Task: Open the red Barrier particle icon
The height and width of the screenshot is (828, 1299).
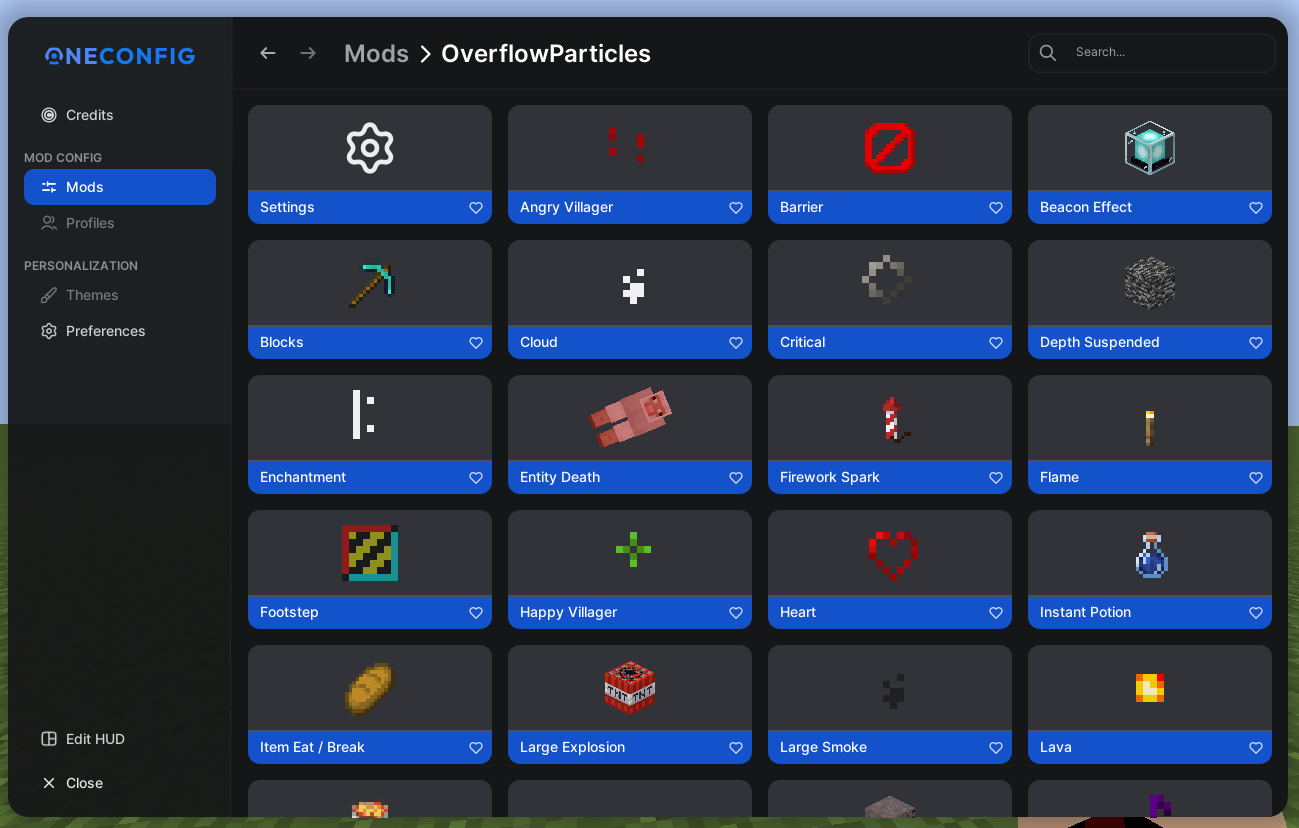Action: coord(890,148)
